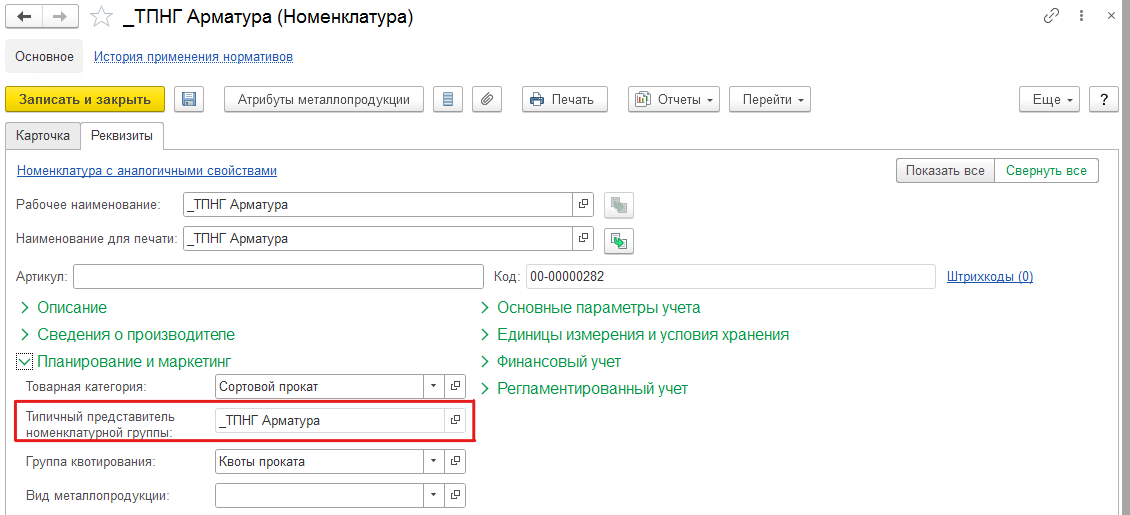
Task: Open the Товарная категория dropdown list
Action: pyautogui.click(x=433, y=386)
